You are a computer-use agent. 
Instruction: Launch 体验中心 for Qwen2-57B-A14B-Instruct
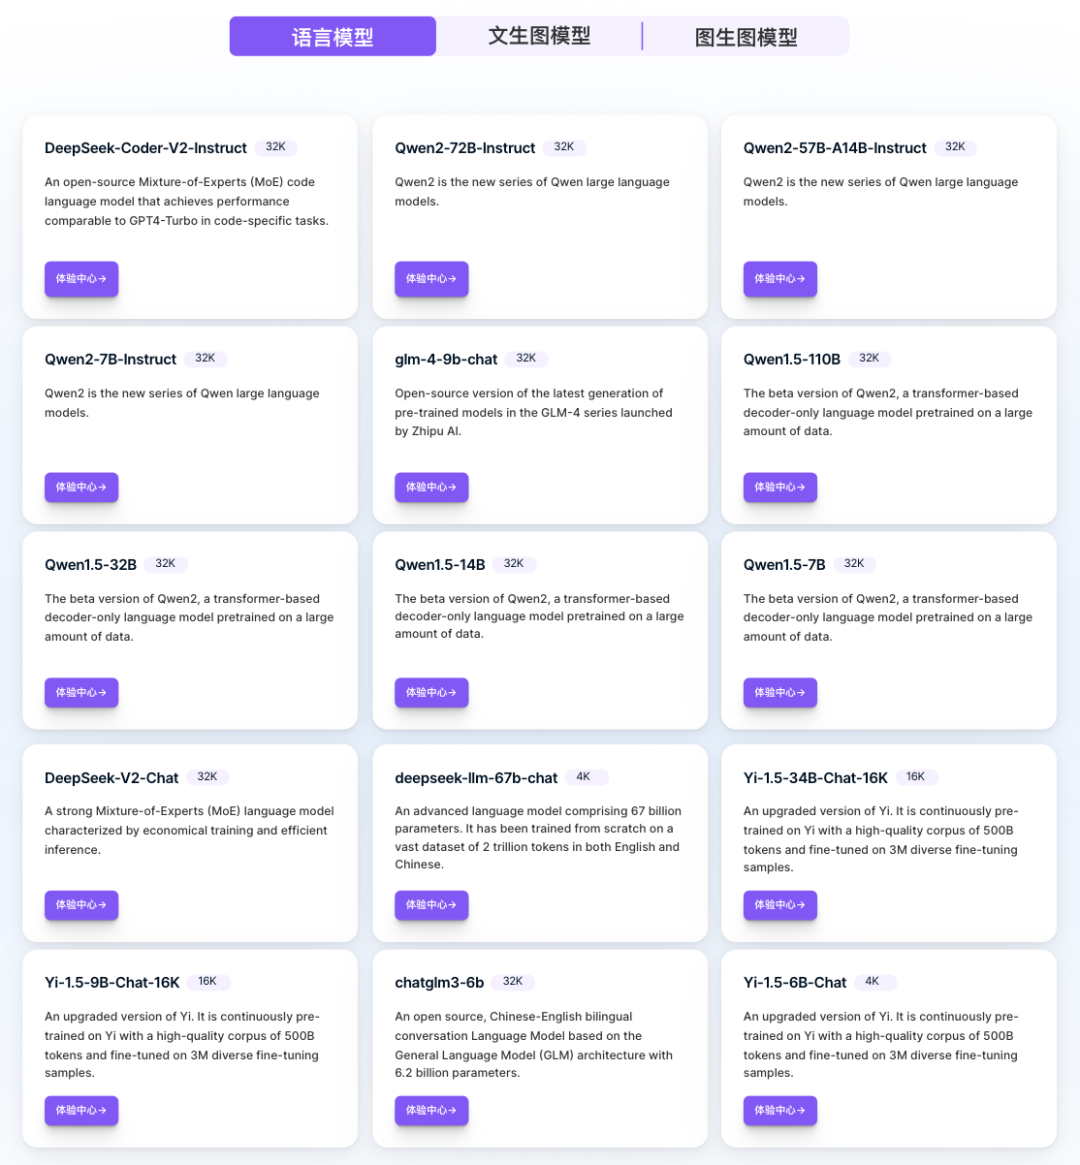[780, 279]
